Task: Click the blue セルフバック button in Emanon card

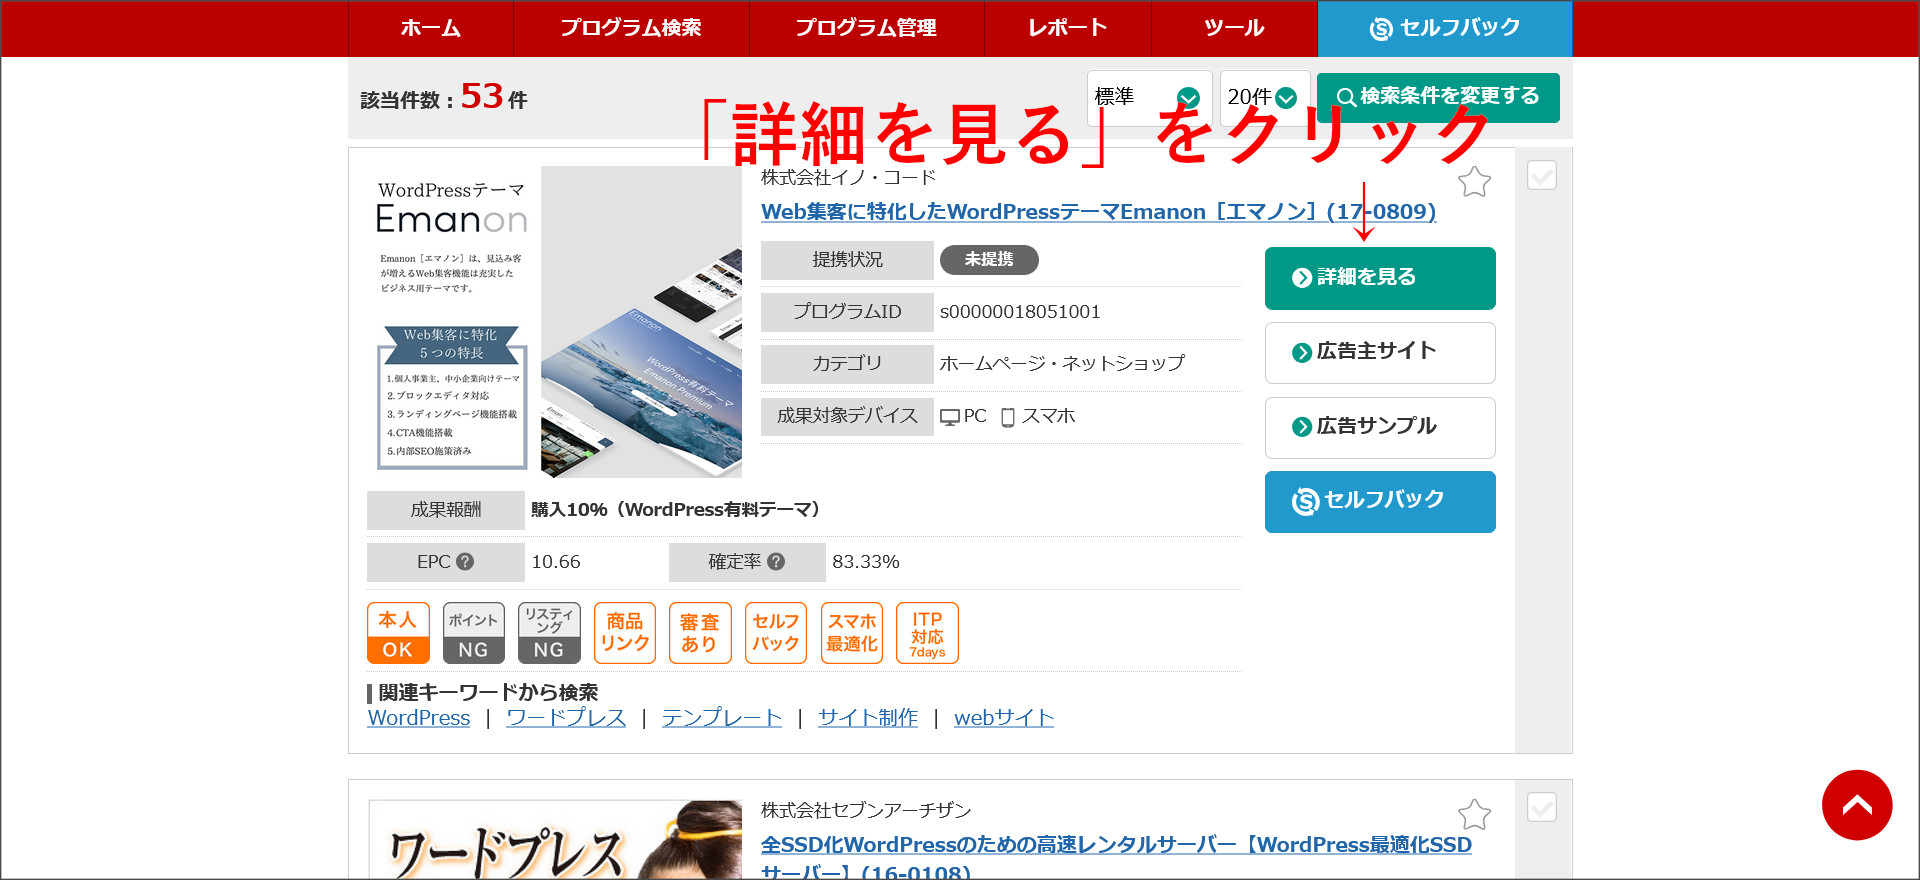Action: 1380,501
